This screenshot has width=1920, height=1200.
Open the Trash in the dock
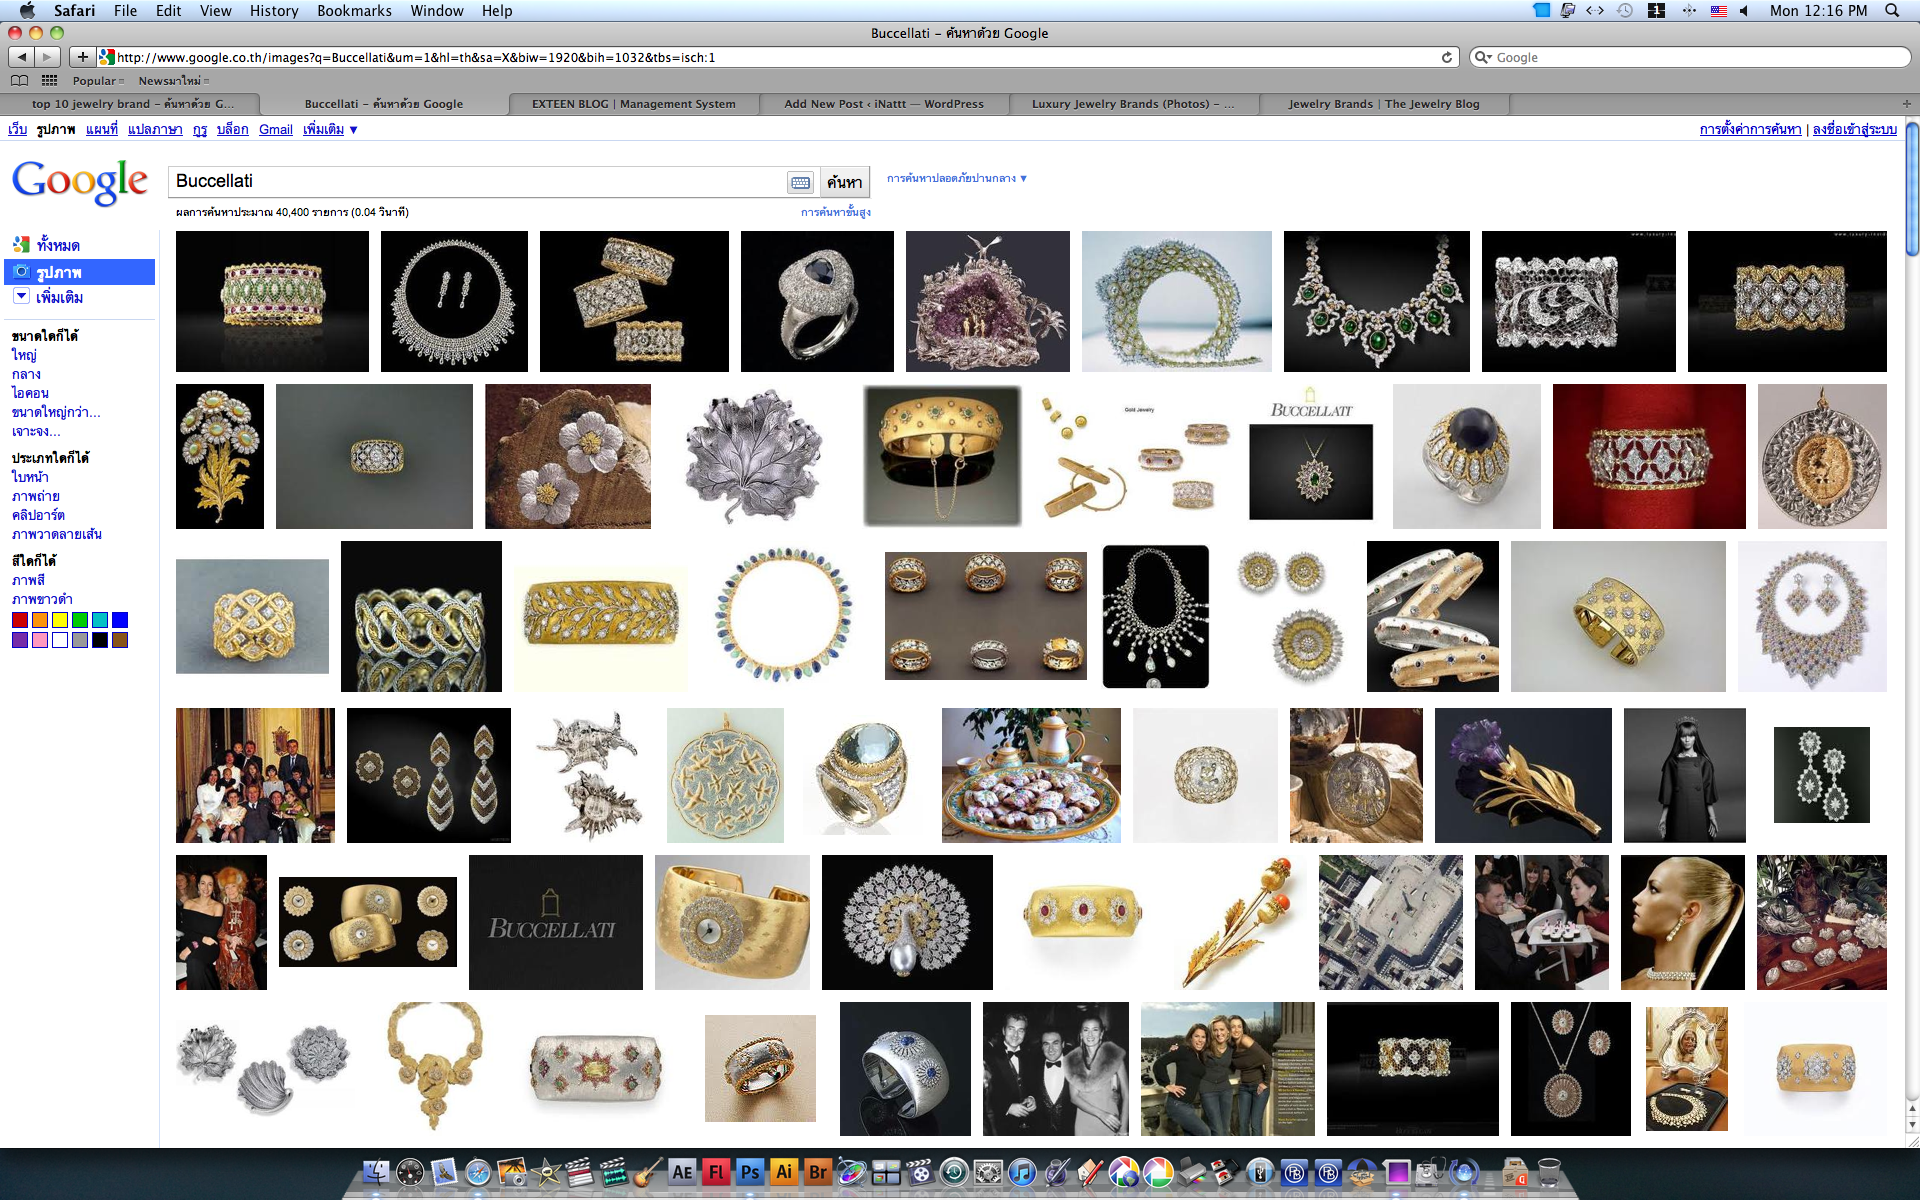(x=1549, y=1172)
